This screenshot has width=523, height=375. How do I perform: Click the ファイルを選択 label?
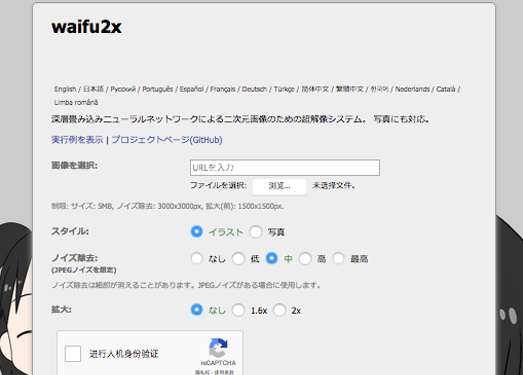coord(218,185)
